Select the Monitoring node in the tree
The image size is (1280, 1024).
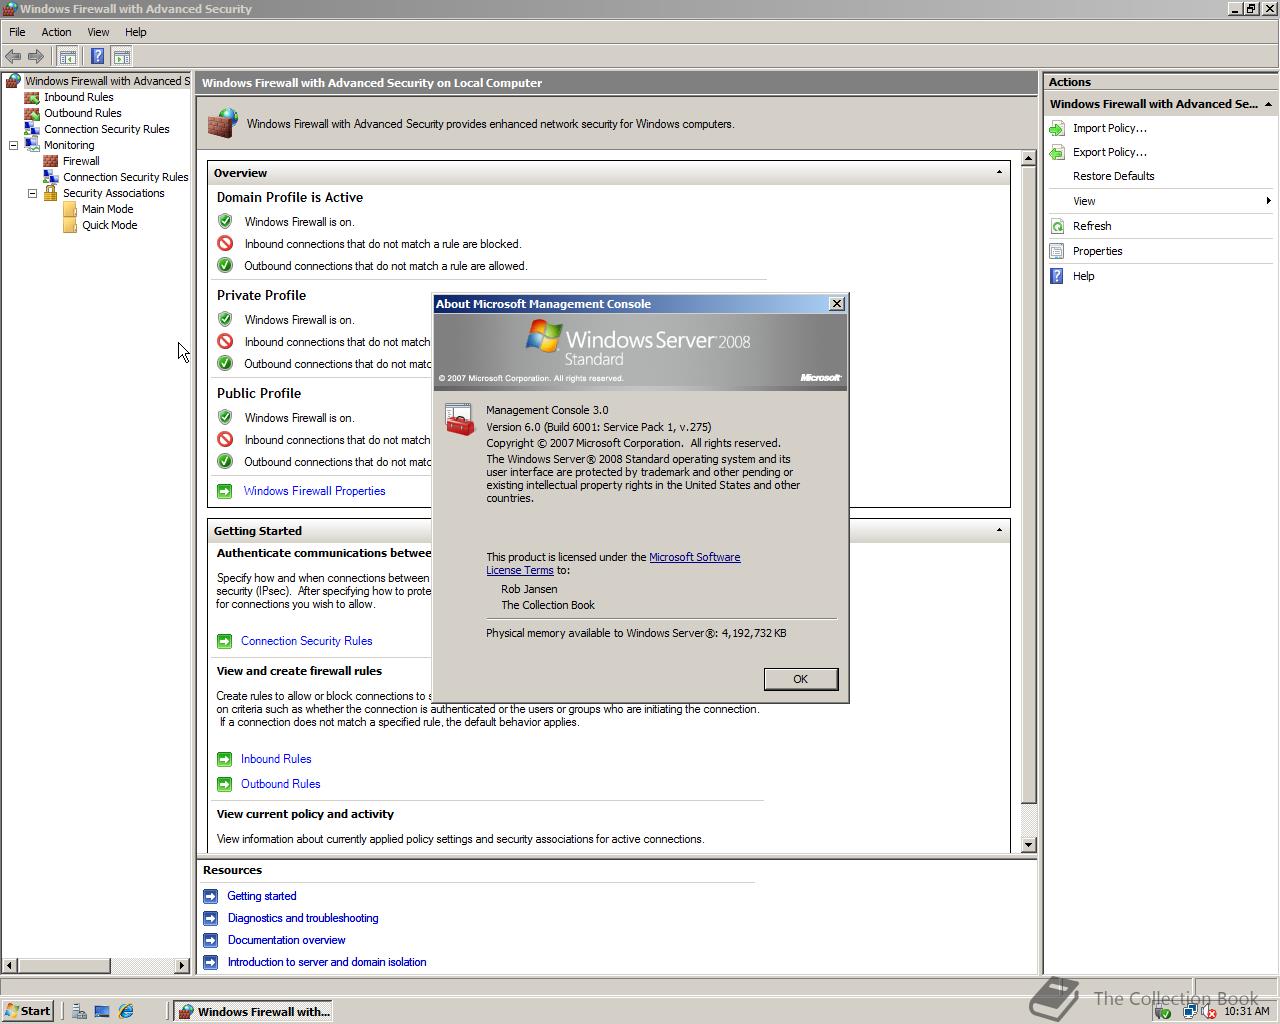click(x=68, y=145)
